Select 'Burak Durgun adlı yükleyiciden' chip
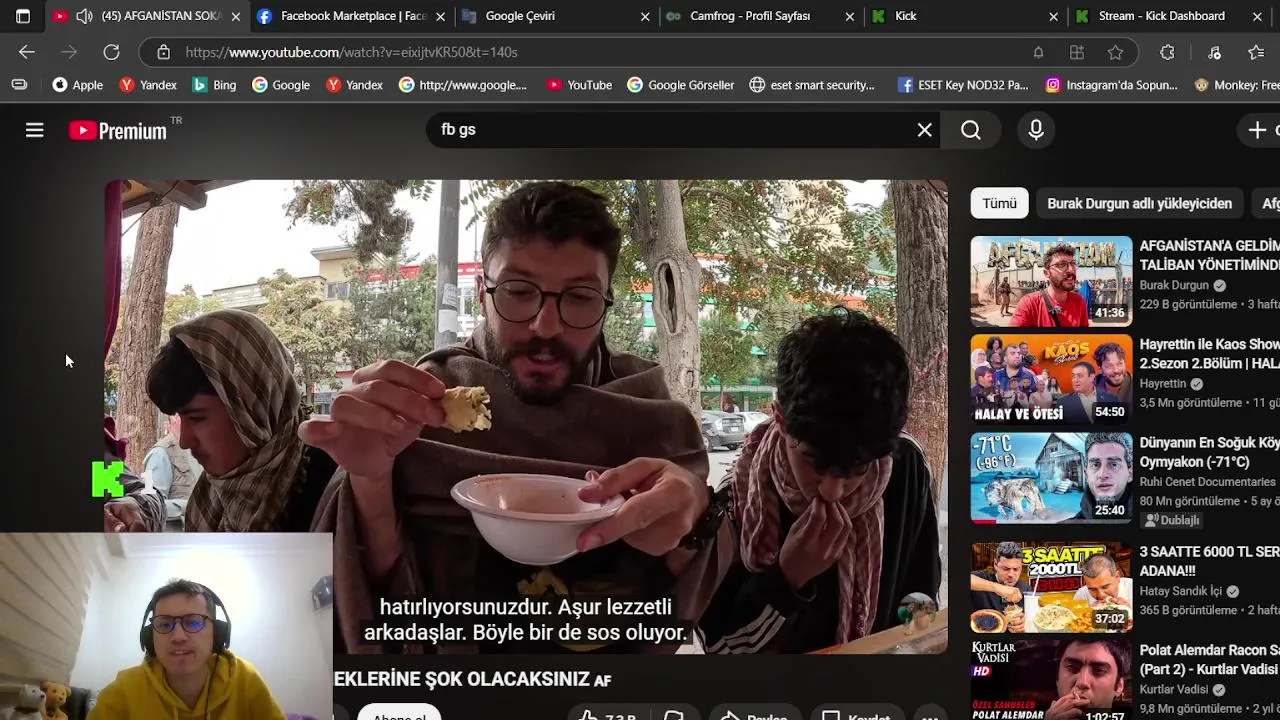 pyautogui.click(x=1139, y=203)
